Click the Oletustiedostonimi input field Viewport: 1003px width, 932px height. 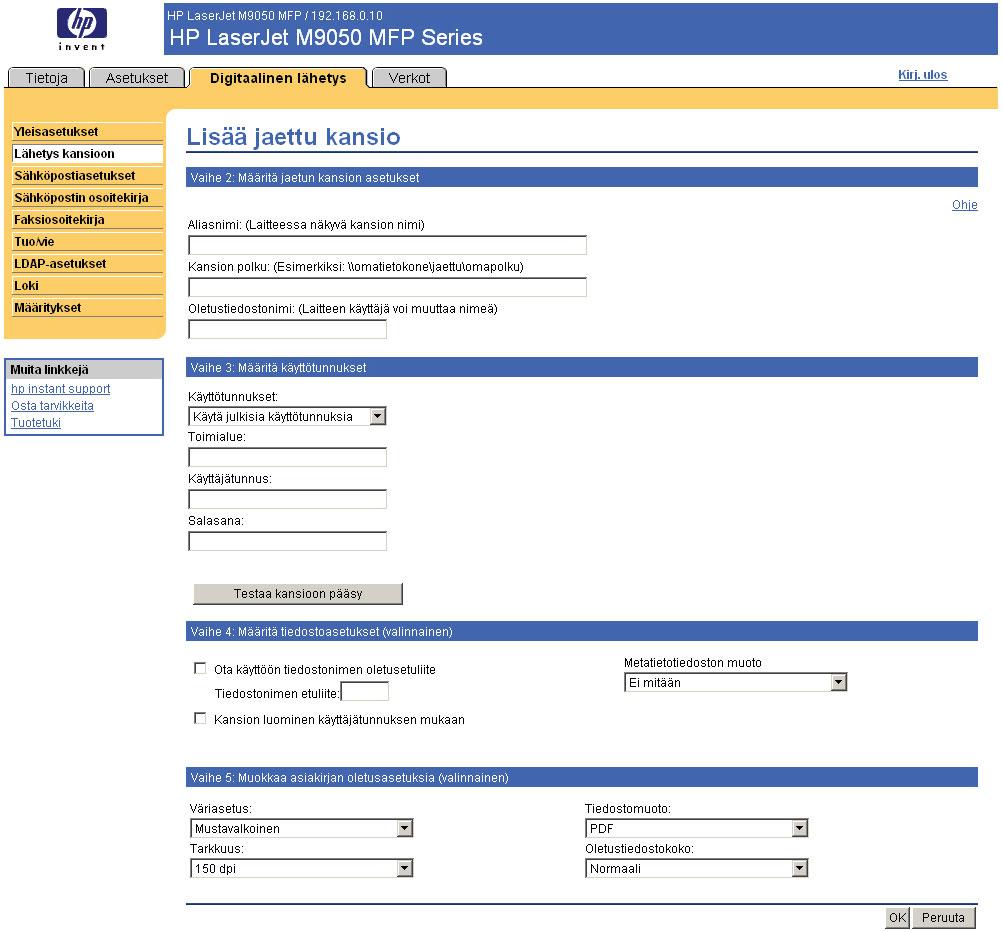[x=287, y=329]
